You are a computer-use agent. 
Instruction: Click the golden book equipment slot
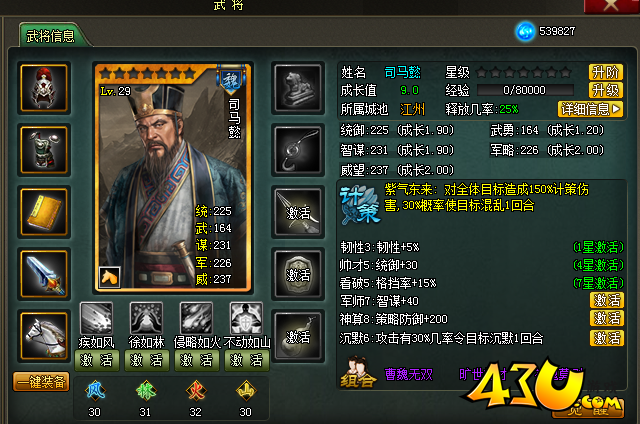[44, 212]
